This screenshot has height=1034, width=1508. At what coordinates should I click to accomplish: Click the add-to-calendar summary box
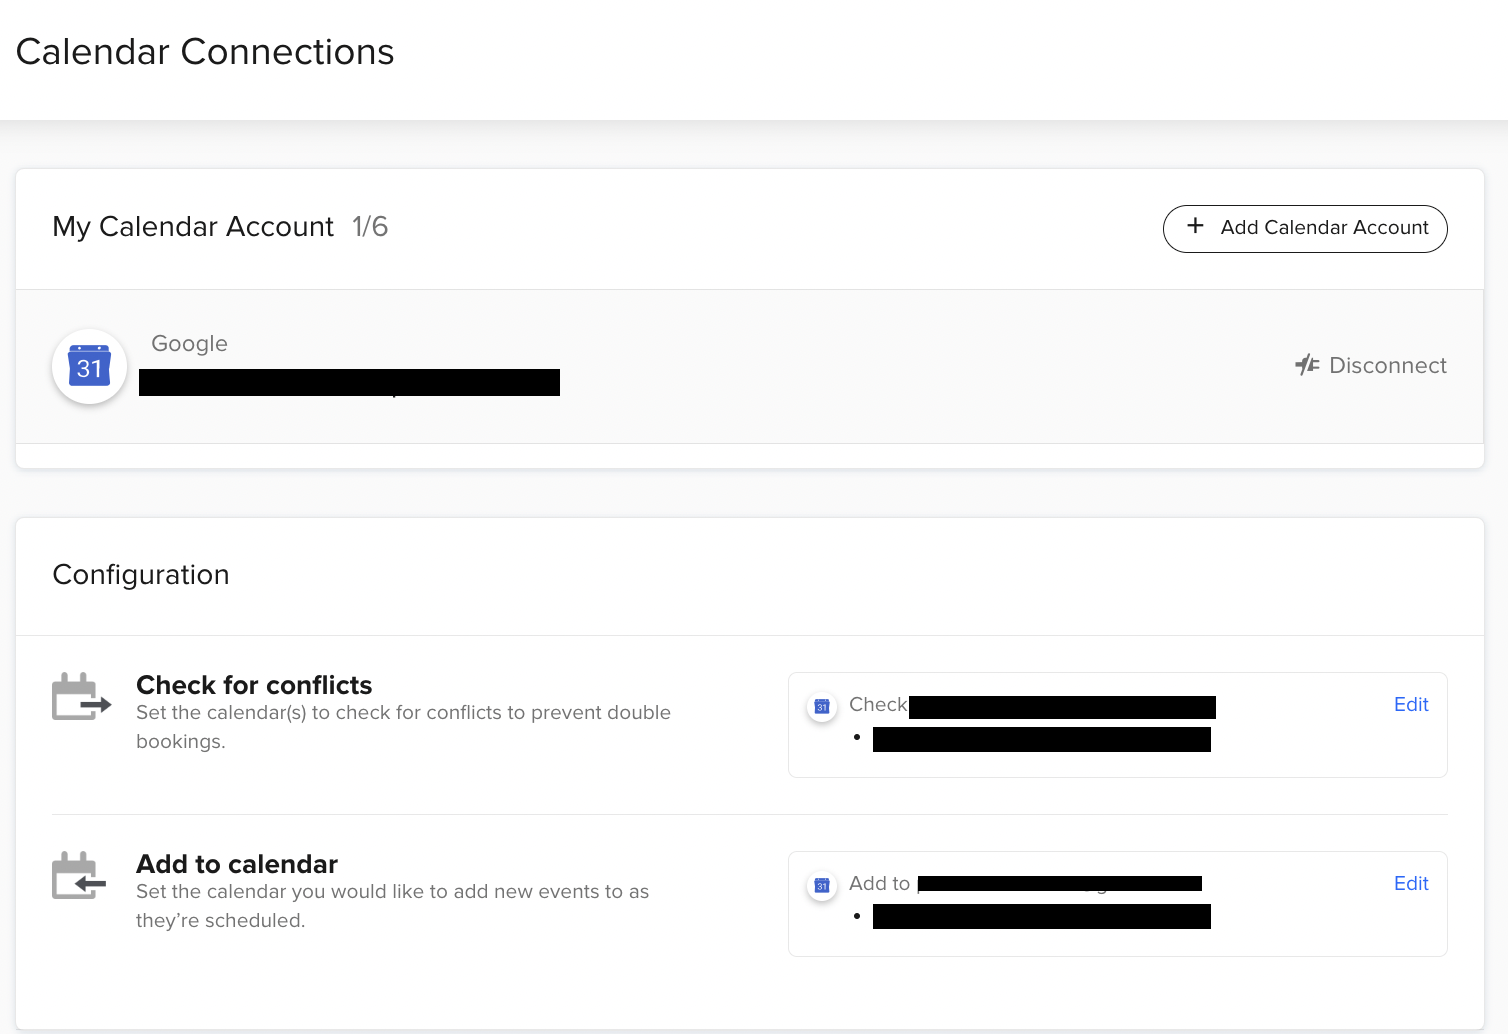click(1117, 904)
